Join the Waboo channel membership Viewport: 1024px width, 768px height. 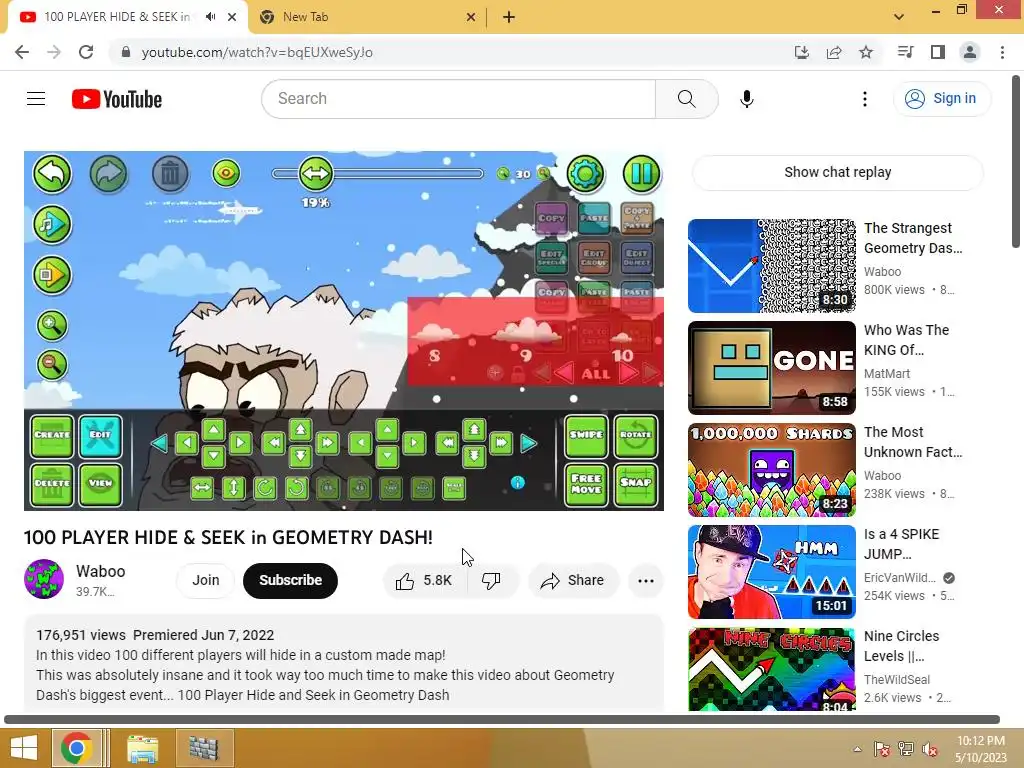[206, 581]
